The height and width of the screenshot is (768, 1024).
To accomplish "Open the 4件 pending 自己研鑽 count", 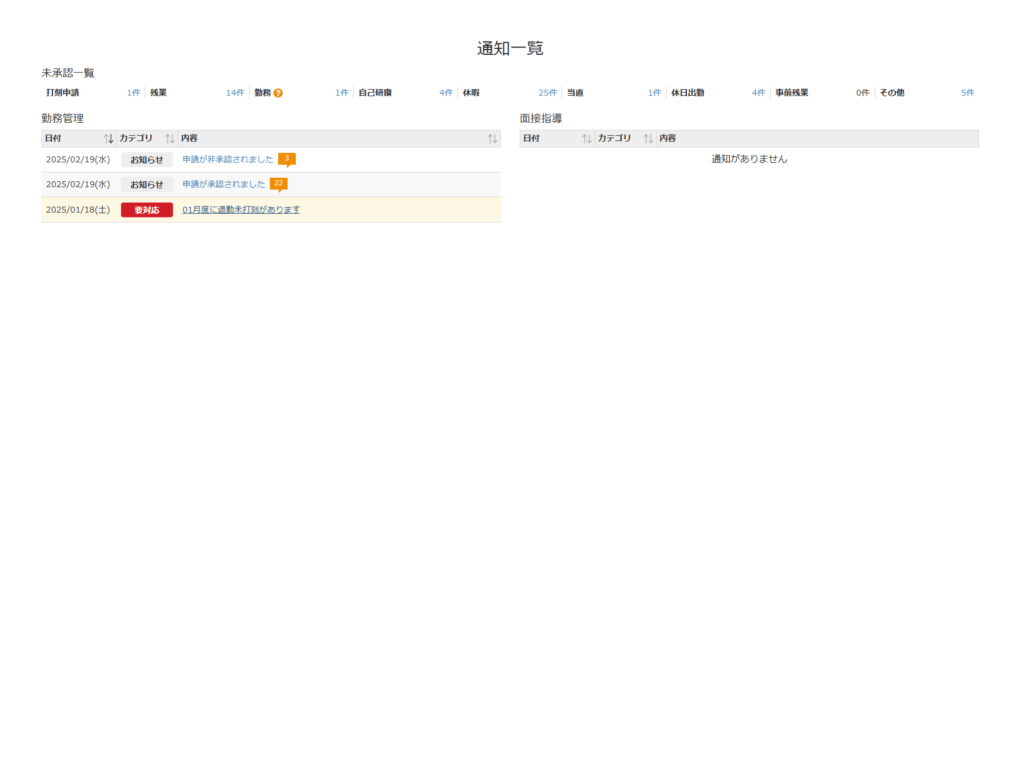I will point(446,93).
